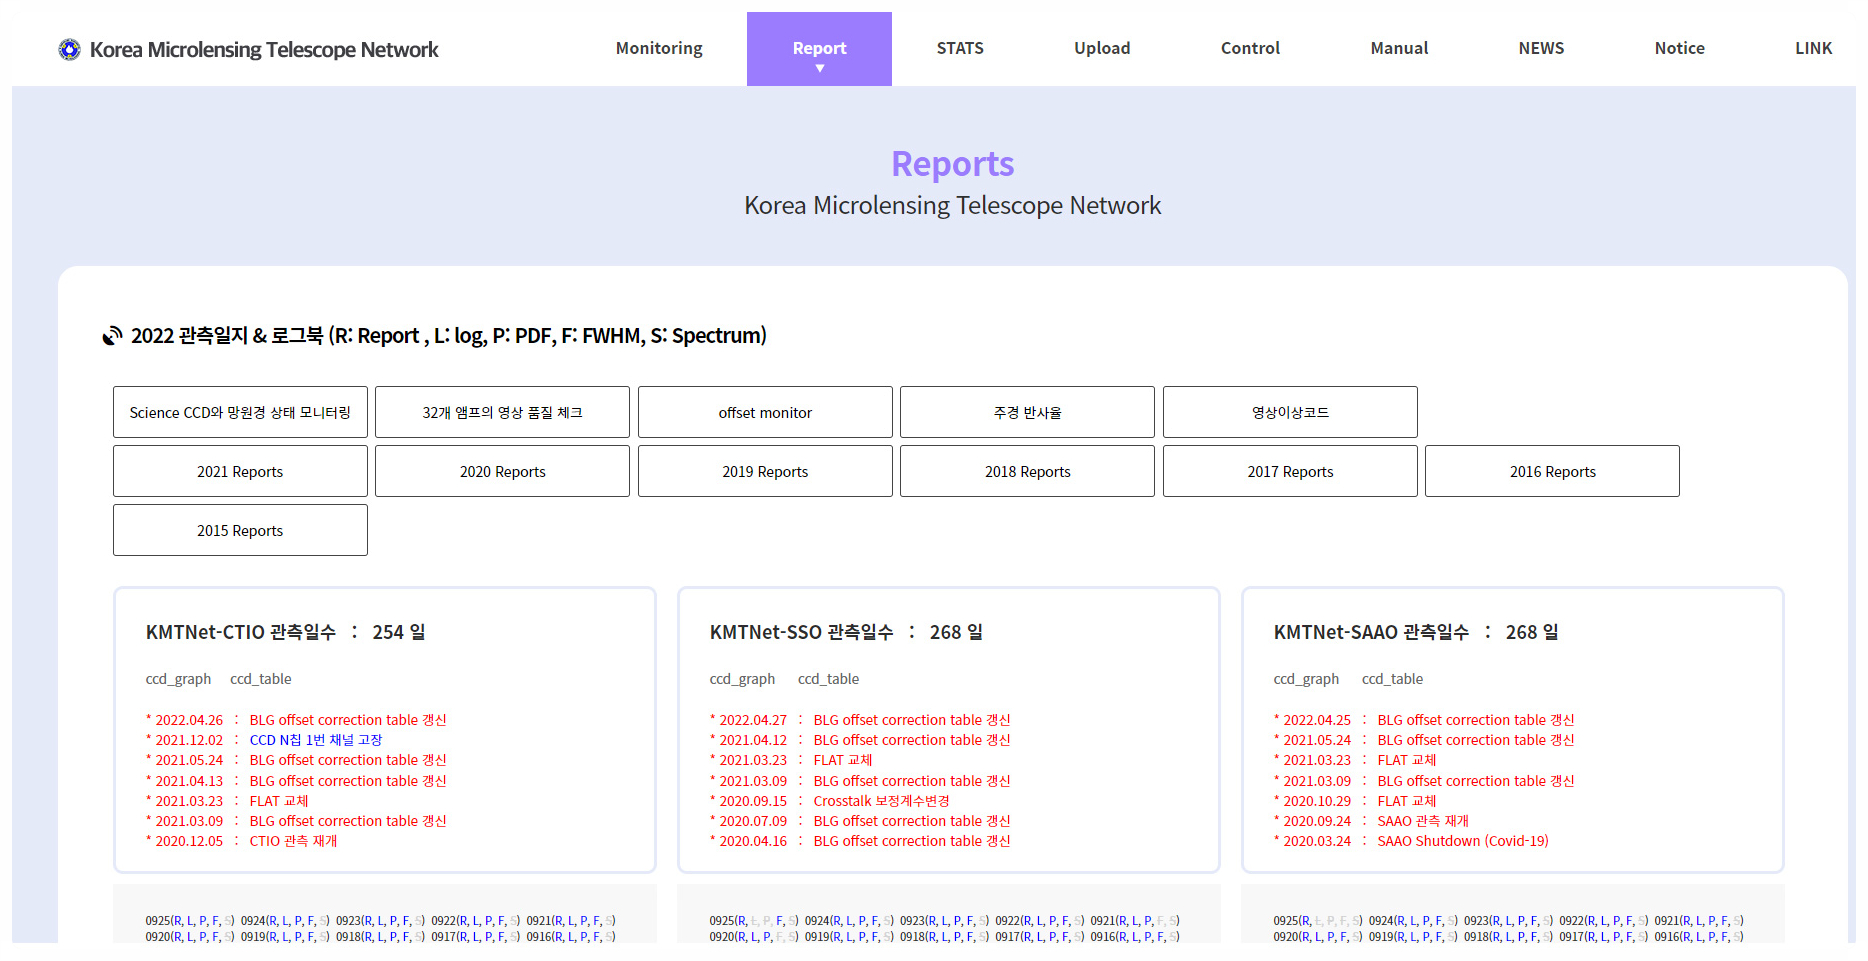Click SAAO Shutdown (Covid-19) entry
Viewport: 1868px width, 961px height.
pyautogui.click(x=1462, y=841)
